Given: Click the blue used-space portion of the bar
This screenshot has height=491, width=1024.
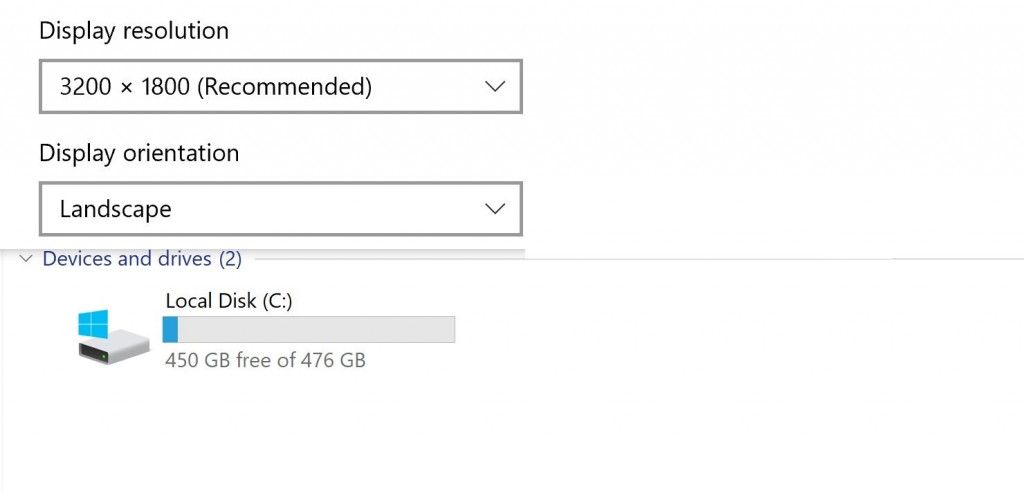Looking at the screenshot, I should [x=170, y=329].
